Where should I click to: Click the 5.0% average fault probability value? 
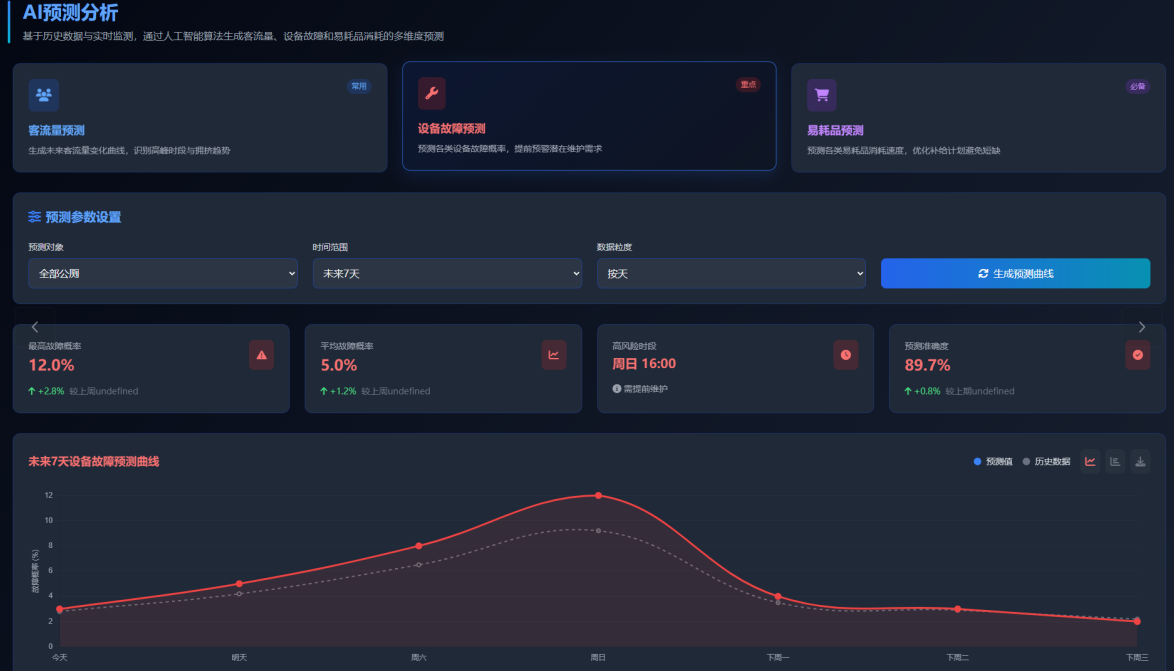[x=339, y=365]
